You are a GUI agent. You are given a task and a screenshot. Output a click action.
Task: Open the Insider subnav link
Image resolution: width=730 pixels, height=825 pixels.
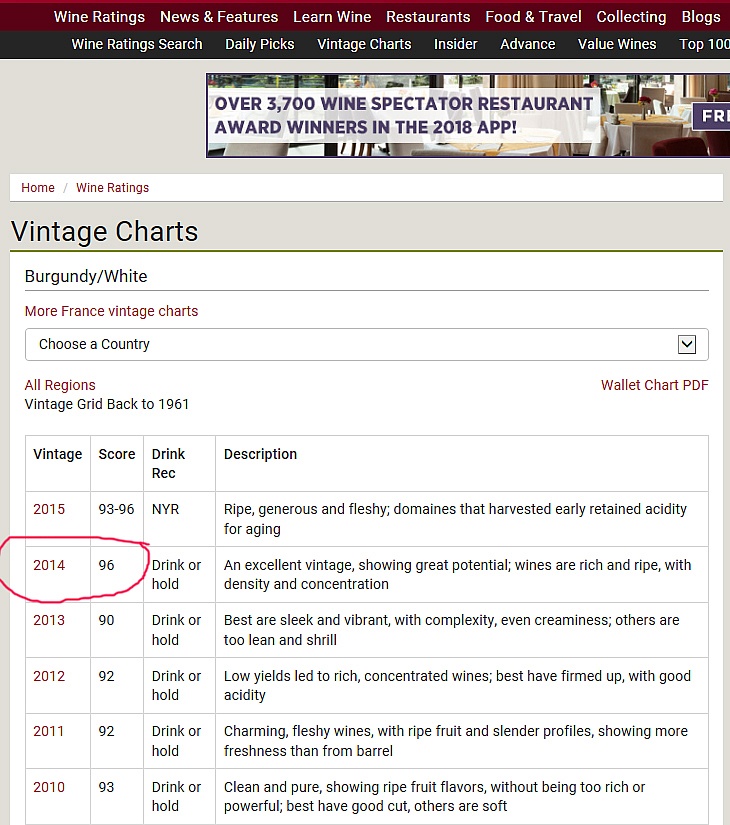click(x=455, y=44)
